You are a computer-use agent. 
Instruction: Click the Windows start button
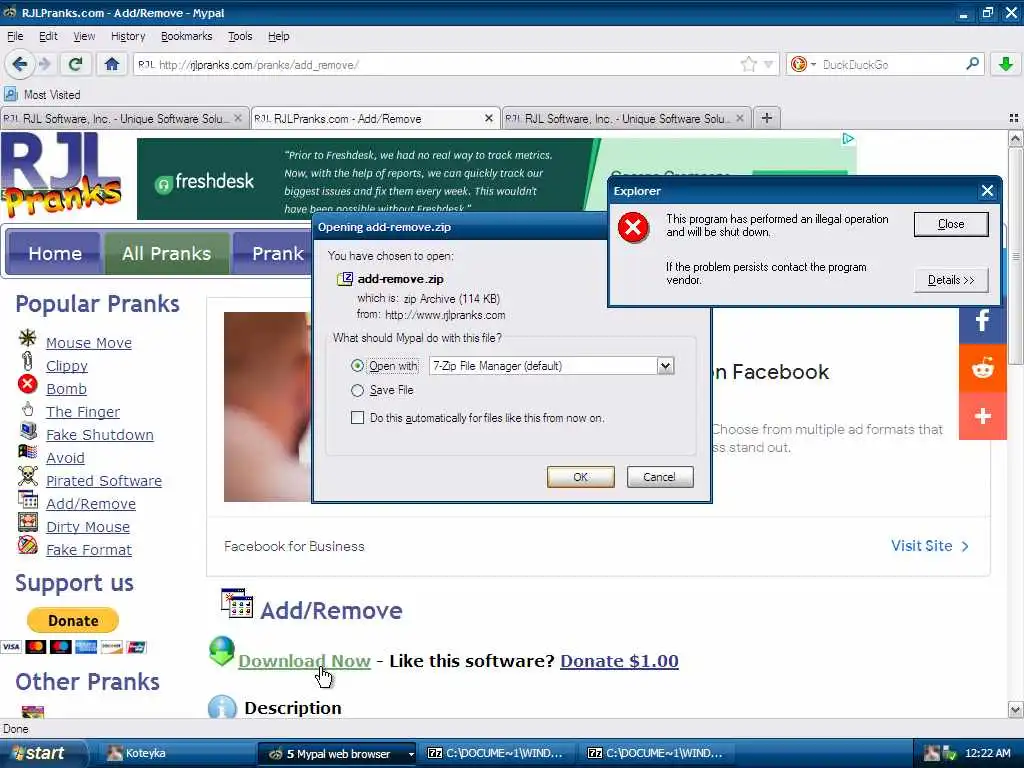point(42,754)
